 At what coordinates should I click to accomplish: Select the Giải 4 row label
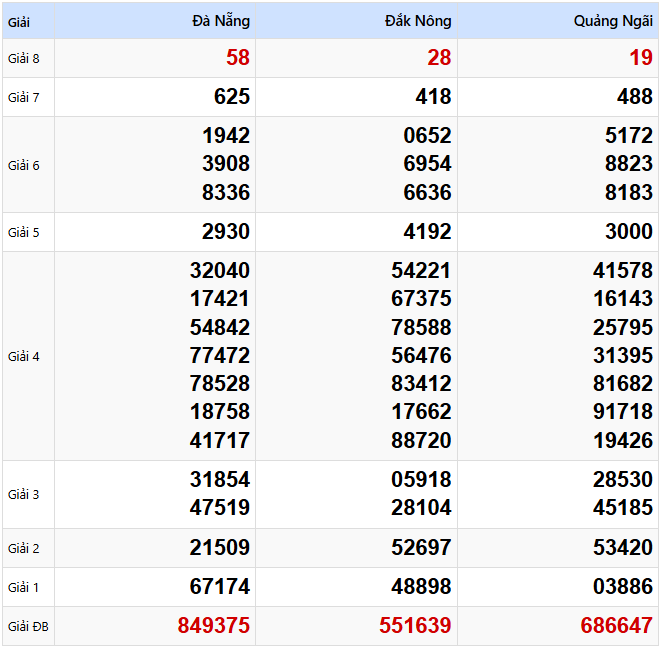click(x=24, y=356)
